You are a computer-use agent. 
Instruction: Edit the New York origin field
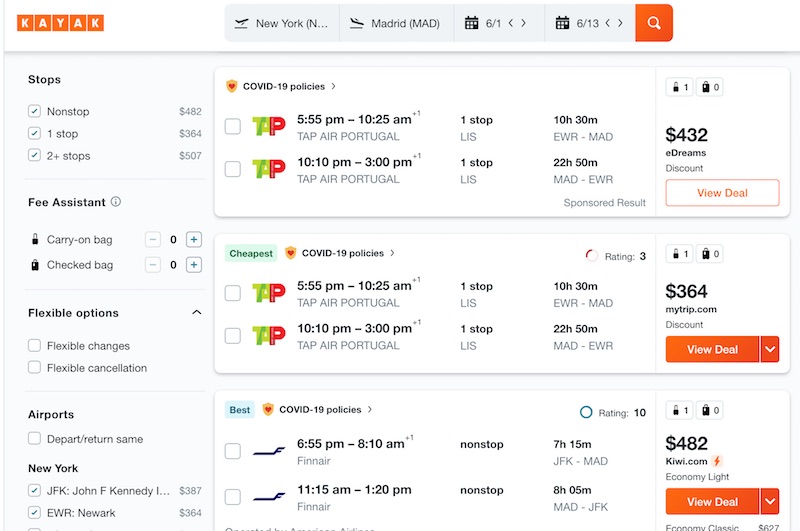pyautogui.click(x=283, y=23)
